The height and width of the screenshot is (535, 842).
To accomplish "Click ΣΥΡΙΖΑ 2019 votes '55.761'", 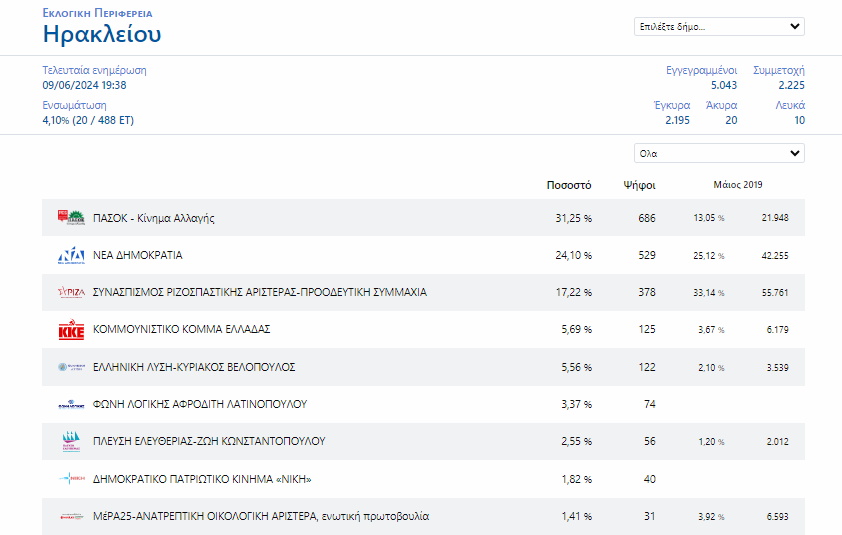I will click(775, 293).
